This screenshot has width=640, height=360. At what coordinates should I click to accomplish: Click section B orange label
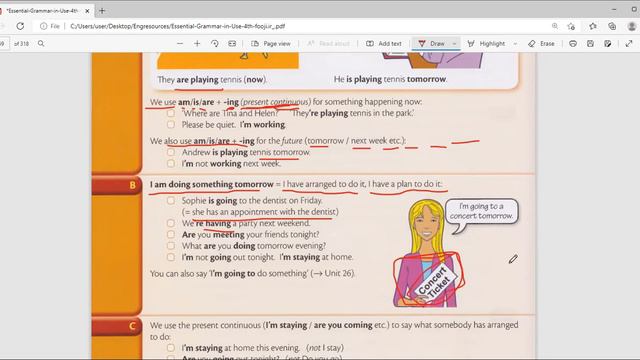(117, 185)
